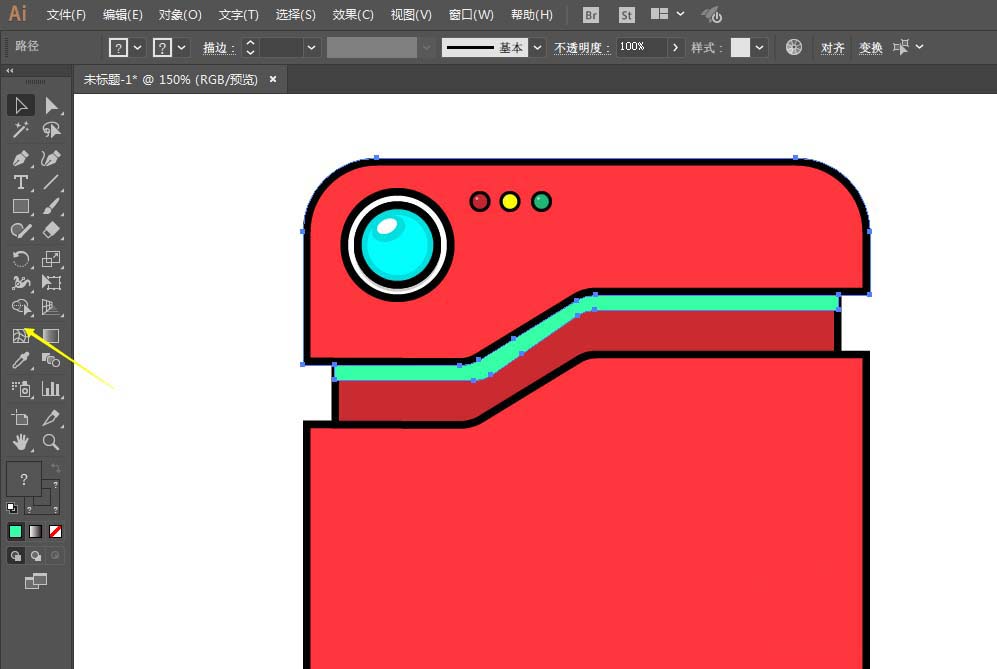Select the Column Graph tool
This screenshot has height=669, width=997.
(51, 389)
